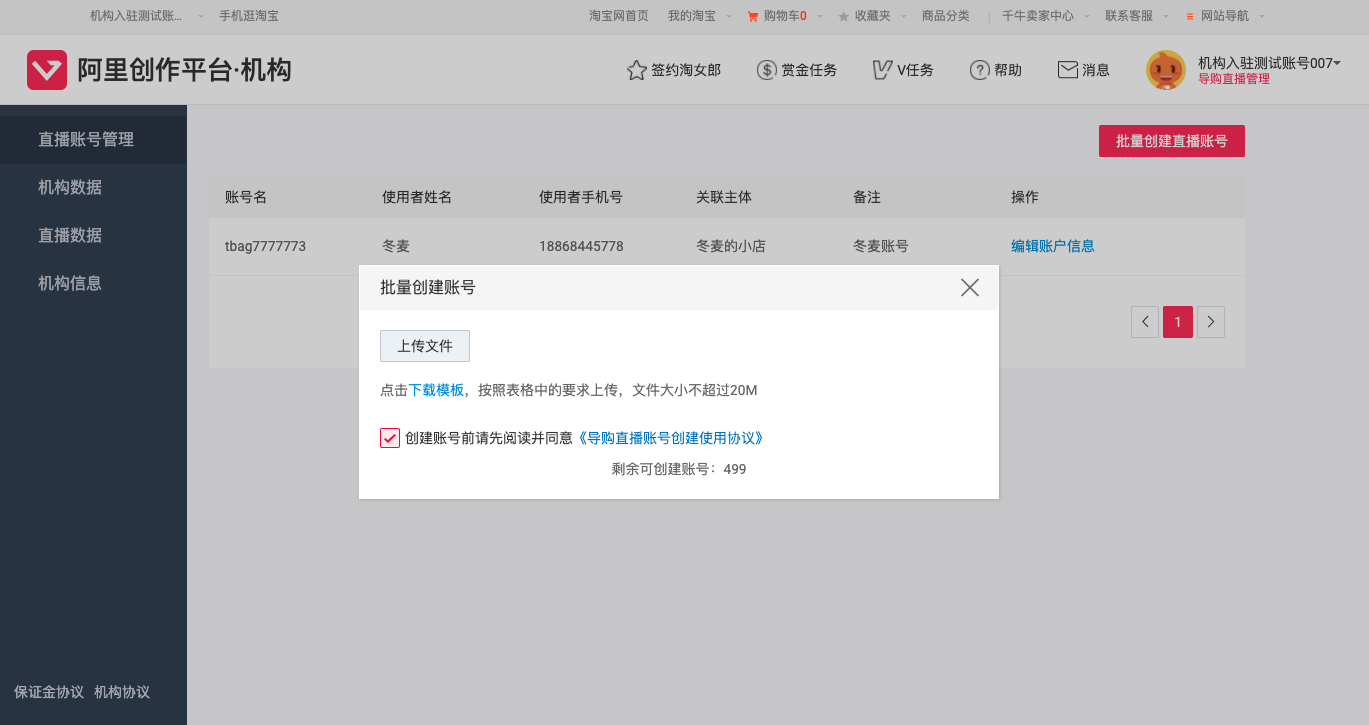Click 剩余可创建账号：499 text

pos(679,469)
